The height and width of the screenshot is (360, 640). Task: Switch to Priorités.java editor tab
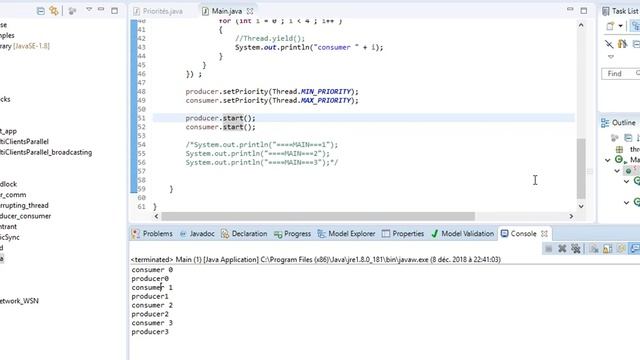[x=158, y=11]
